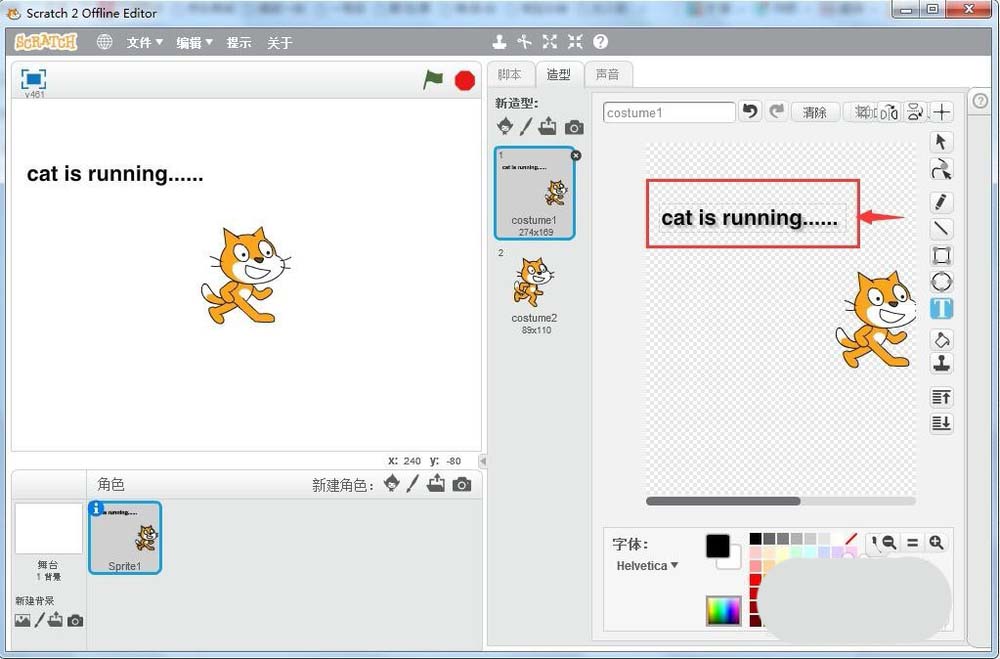Click the 清除 button

[x=815, y=113]
